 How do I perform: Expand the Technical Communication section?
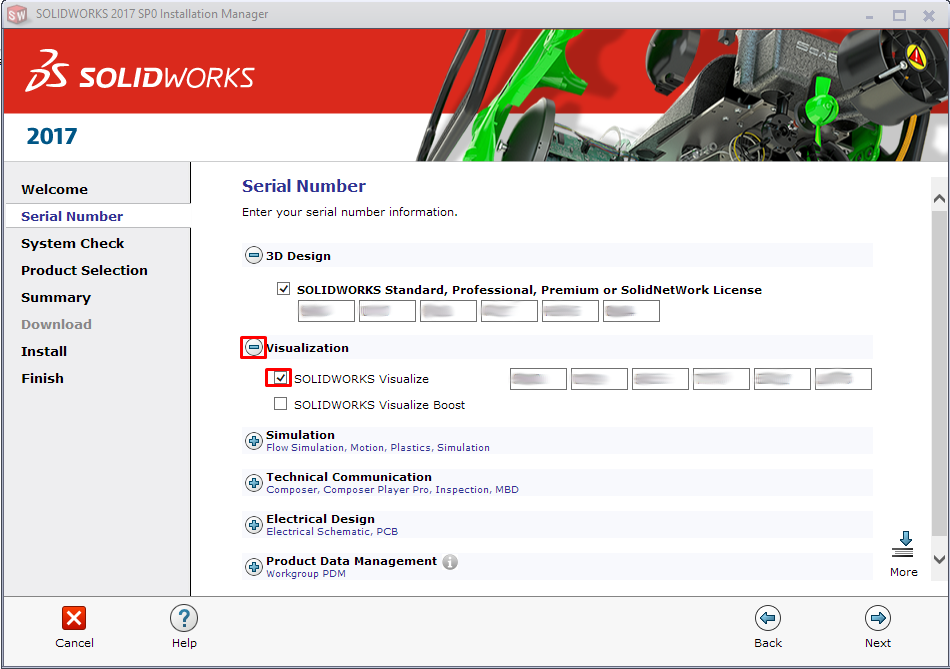click(254, 483)
